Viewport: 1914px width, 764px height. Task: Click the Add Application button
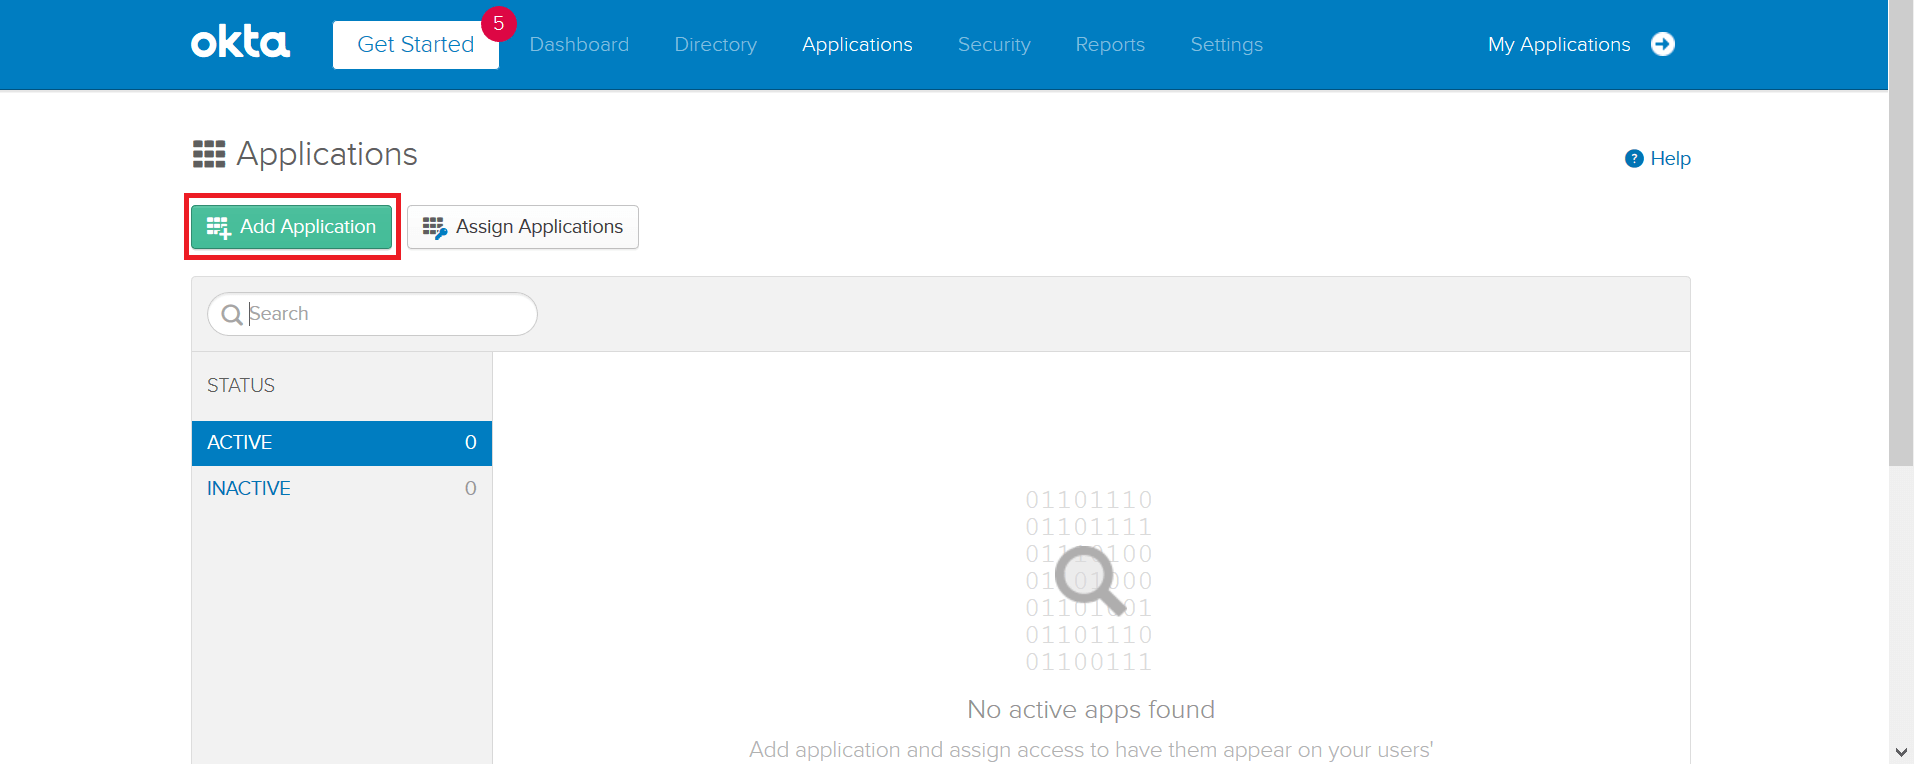291,227
